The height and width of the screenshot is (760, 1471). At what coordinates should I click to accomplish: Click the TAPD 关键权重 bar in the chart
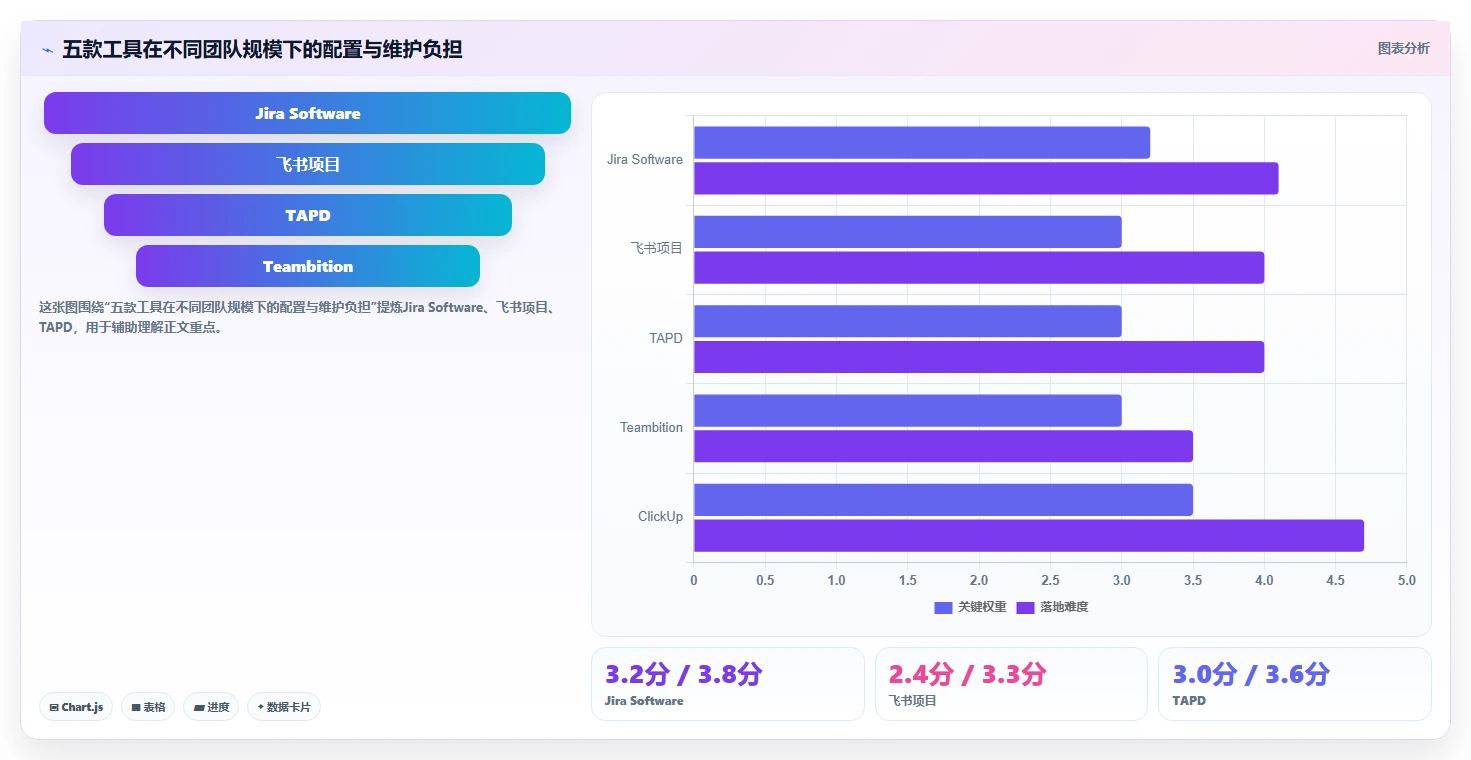[908, 321]
